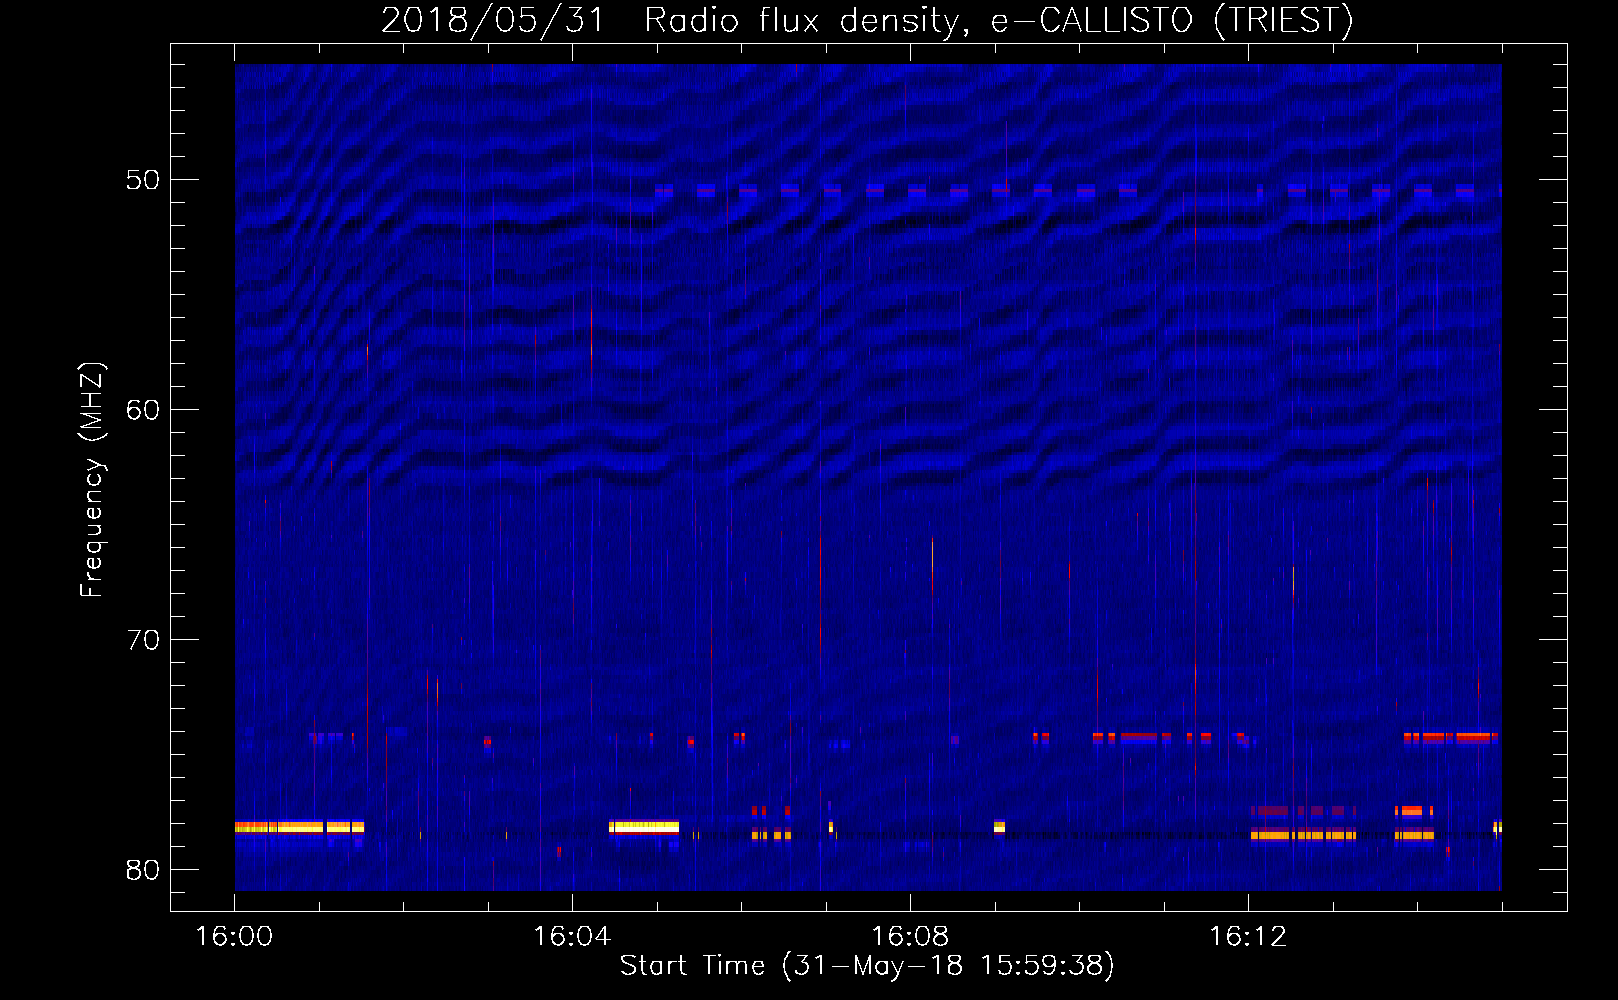The image size is (1618, 1000).
Task: Click the 16:12 time tick label
Action: pyautogui.click(x=1248, y=937)
